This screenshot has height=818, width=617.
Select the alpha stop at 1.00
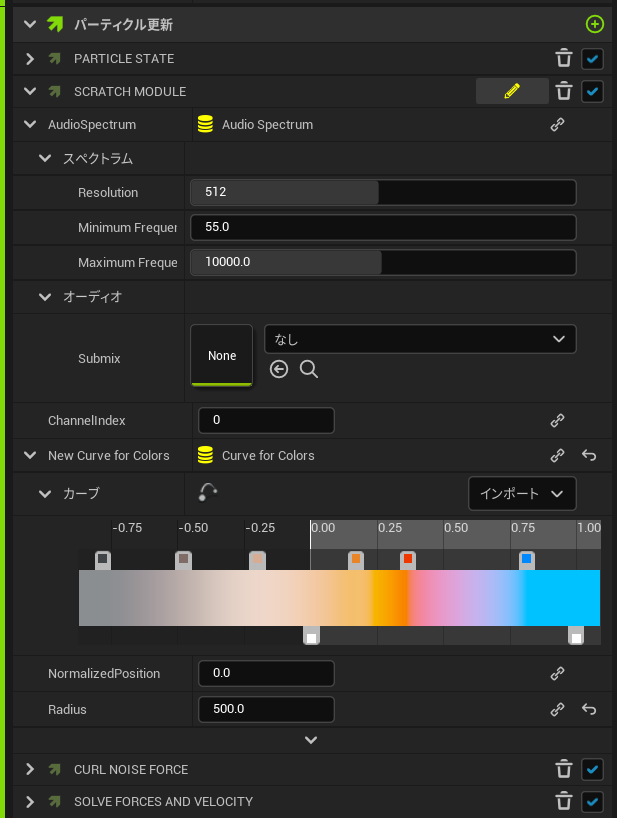pyautogui.click(x=576, y=636)
